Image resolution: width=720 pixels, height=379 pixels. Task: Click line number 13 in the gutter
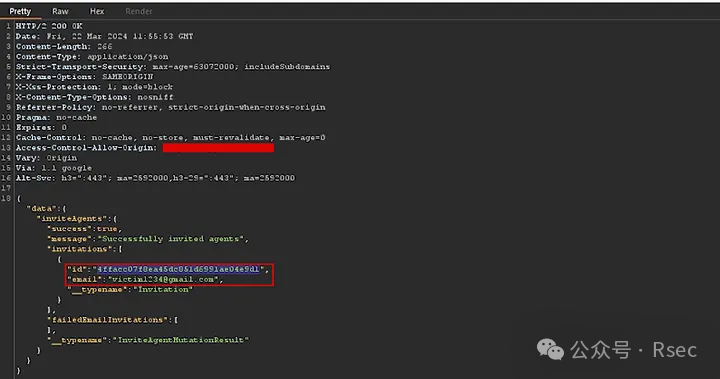click(6, 147)
